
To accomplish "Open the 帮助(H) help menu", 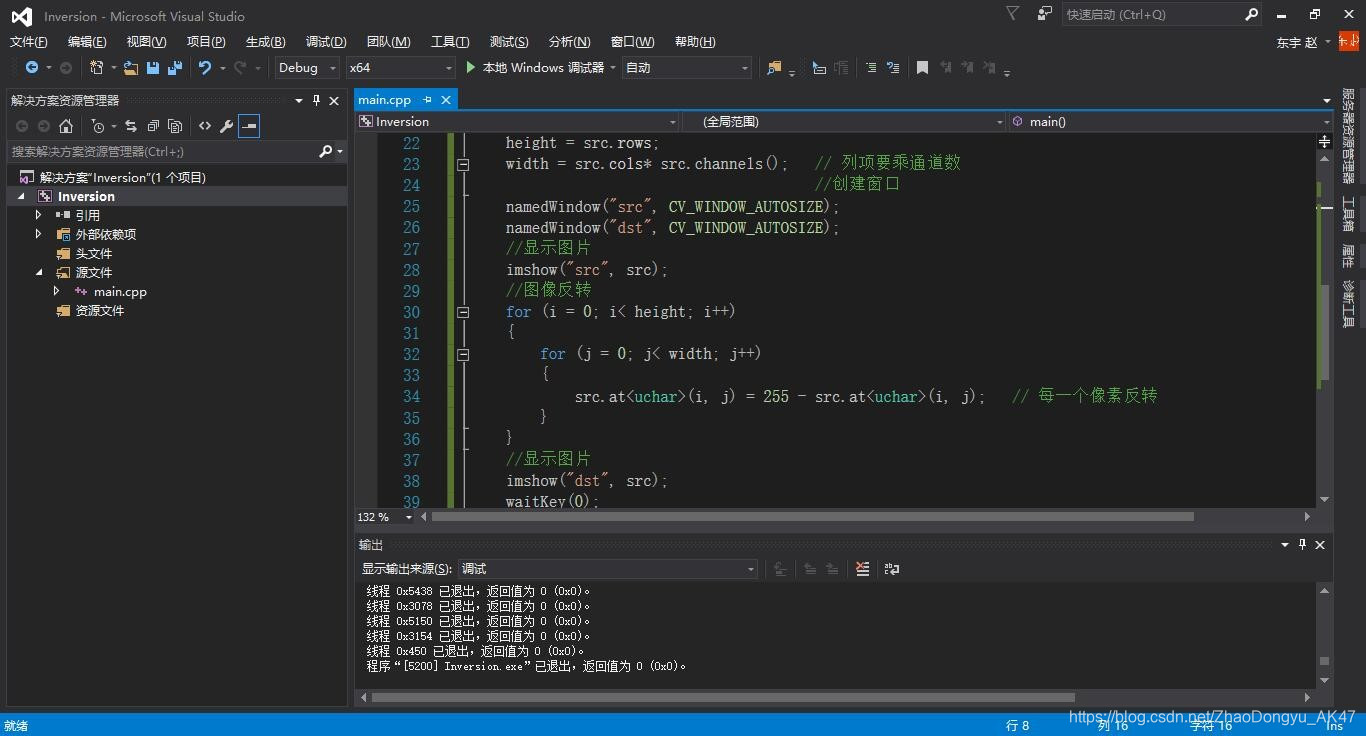I will [695, 41].
